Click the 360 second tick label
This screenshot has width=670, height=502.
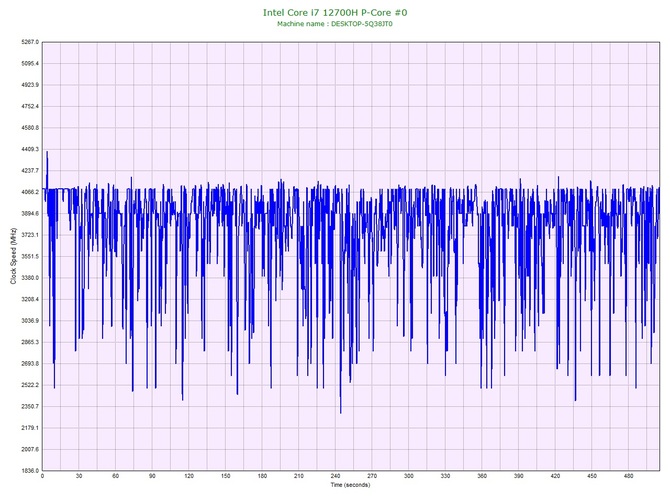[482, 476]
